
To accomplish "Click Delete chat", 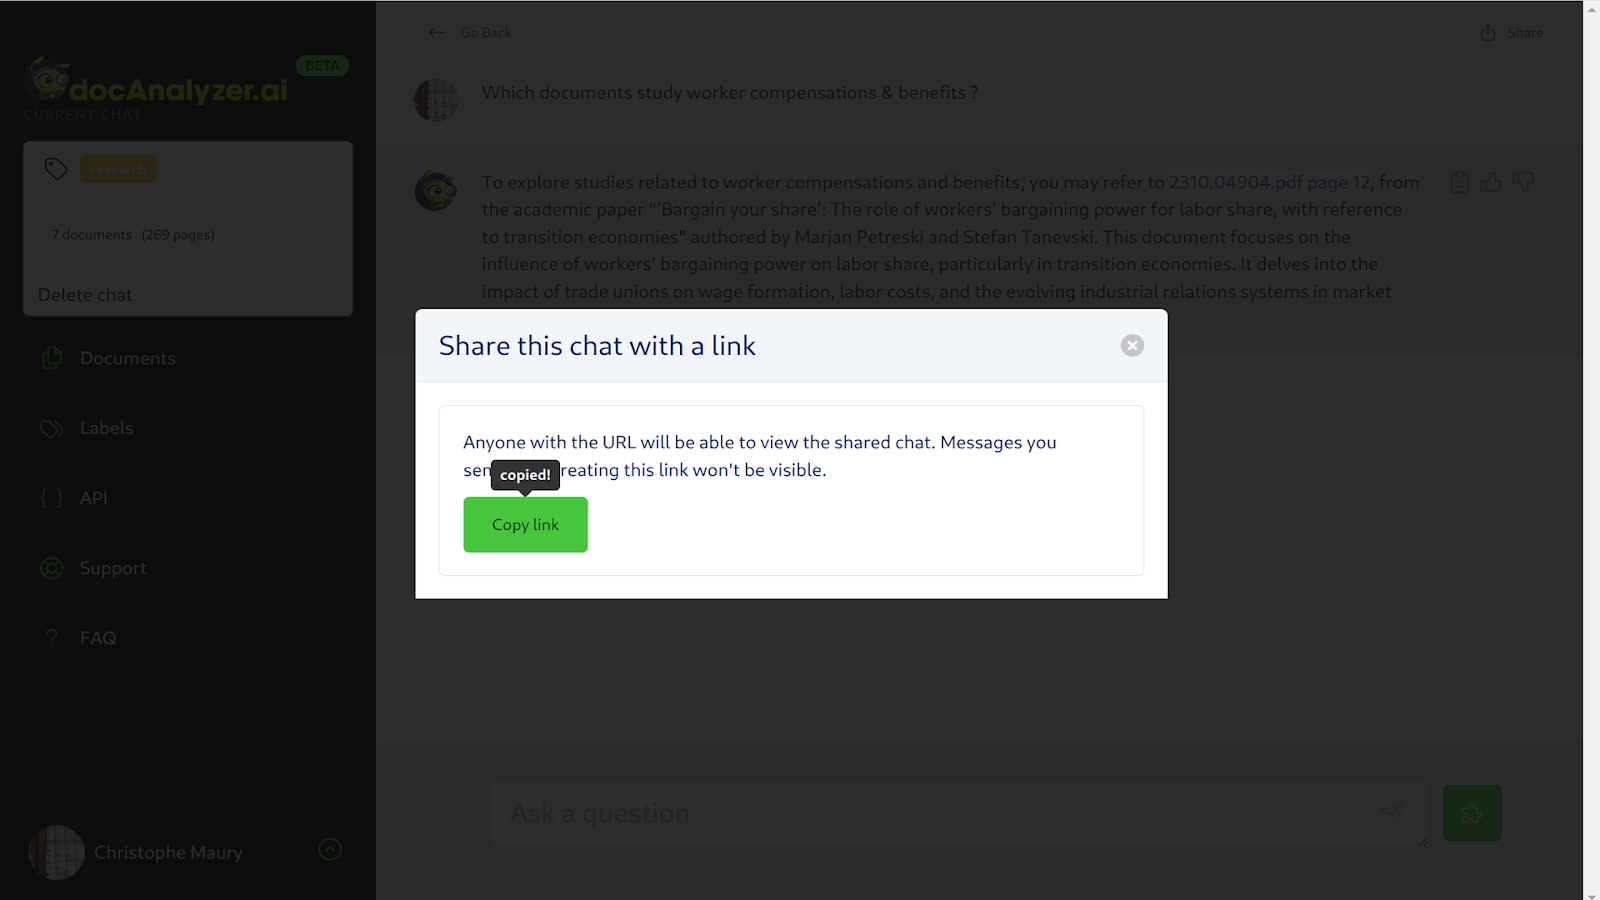I will click(x=85, y=295).
